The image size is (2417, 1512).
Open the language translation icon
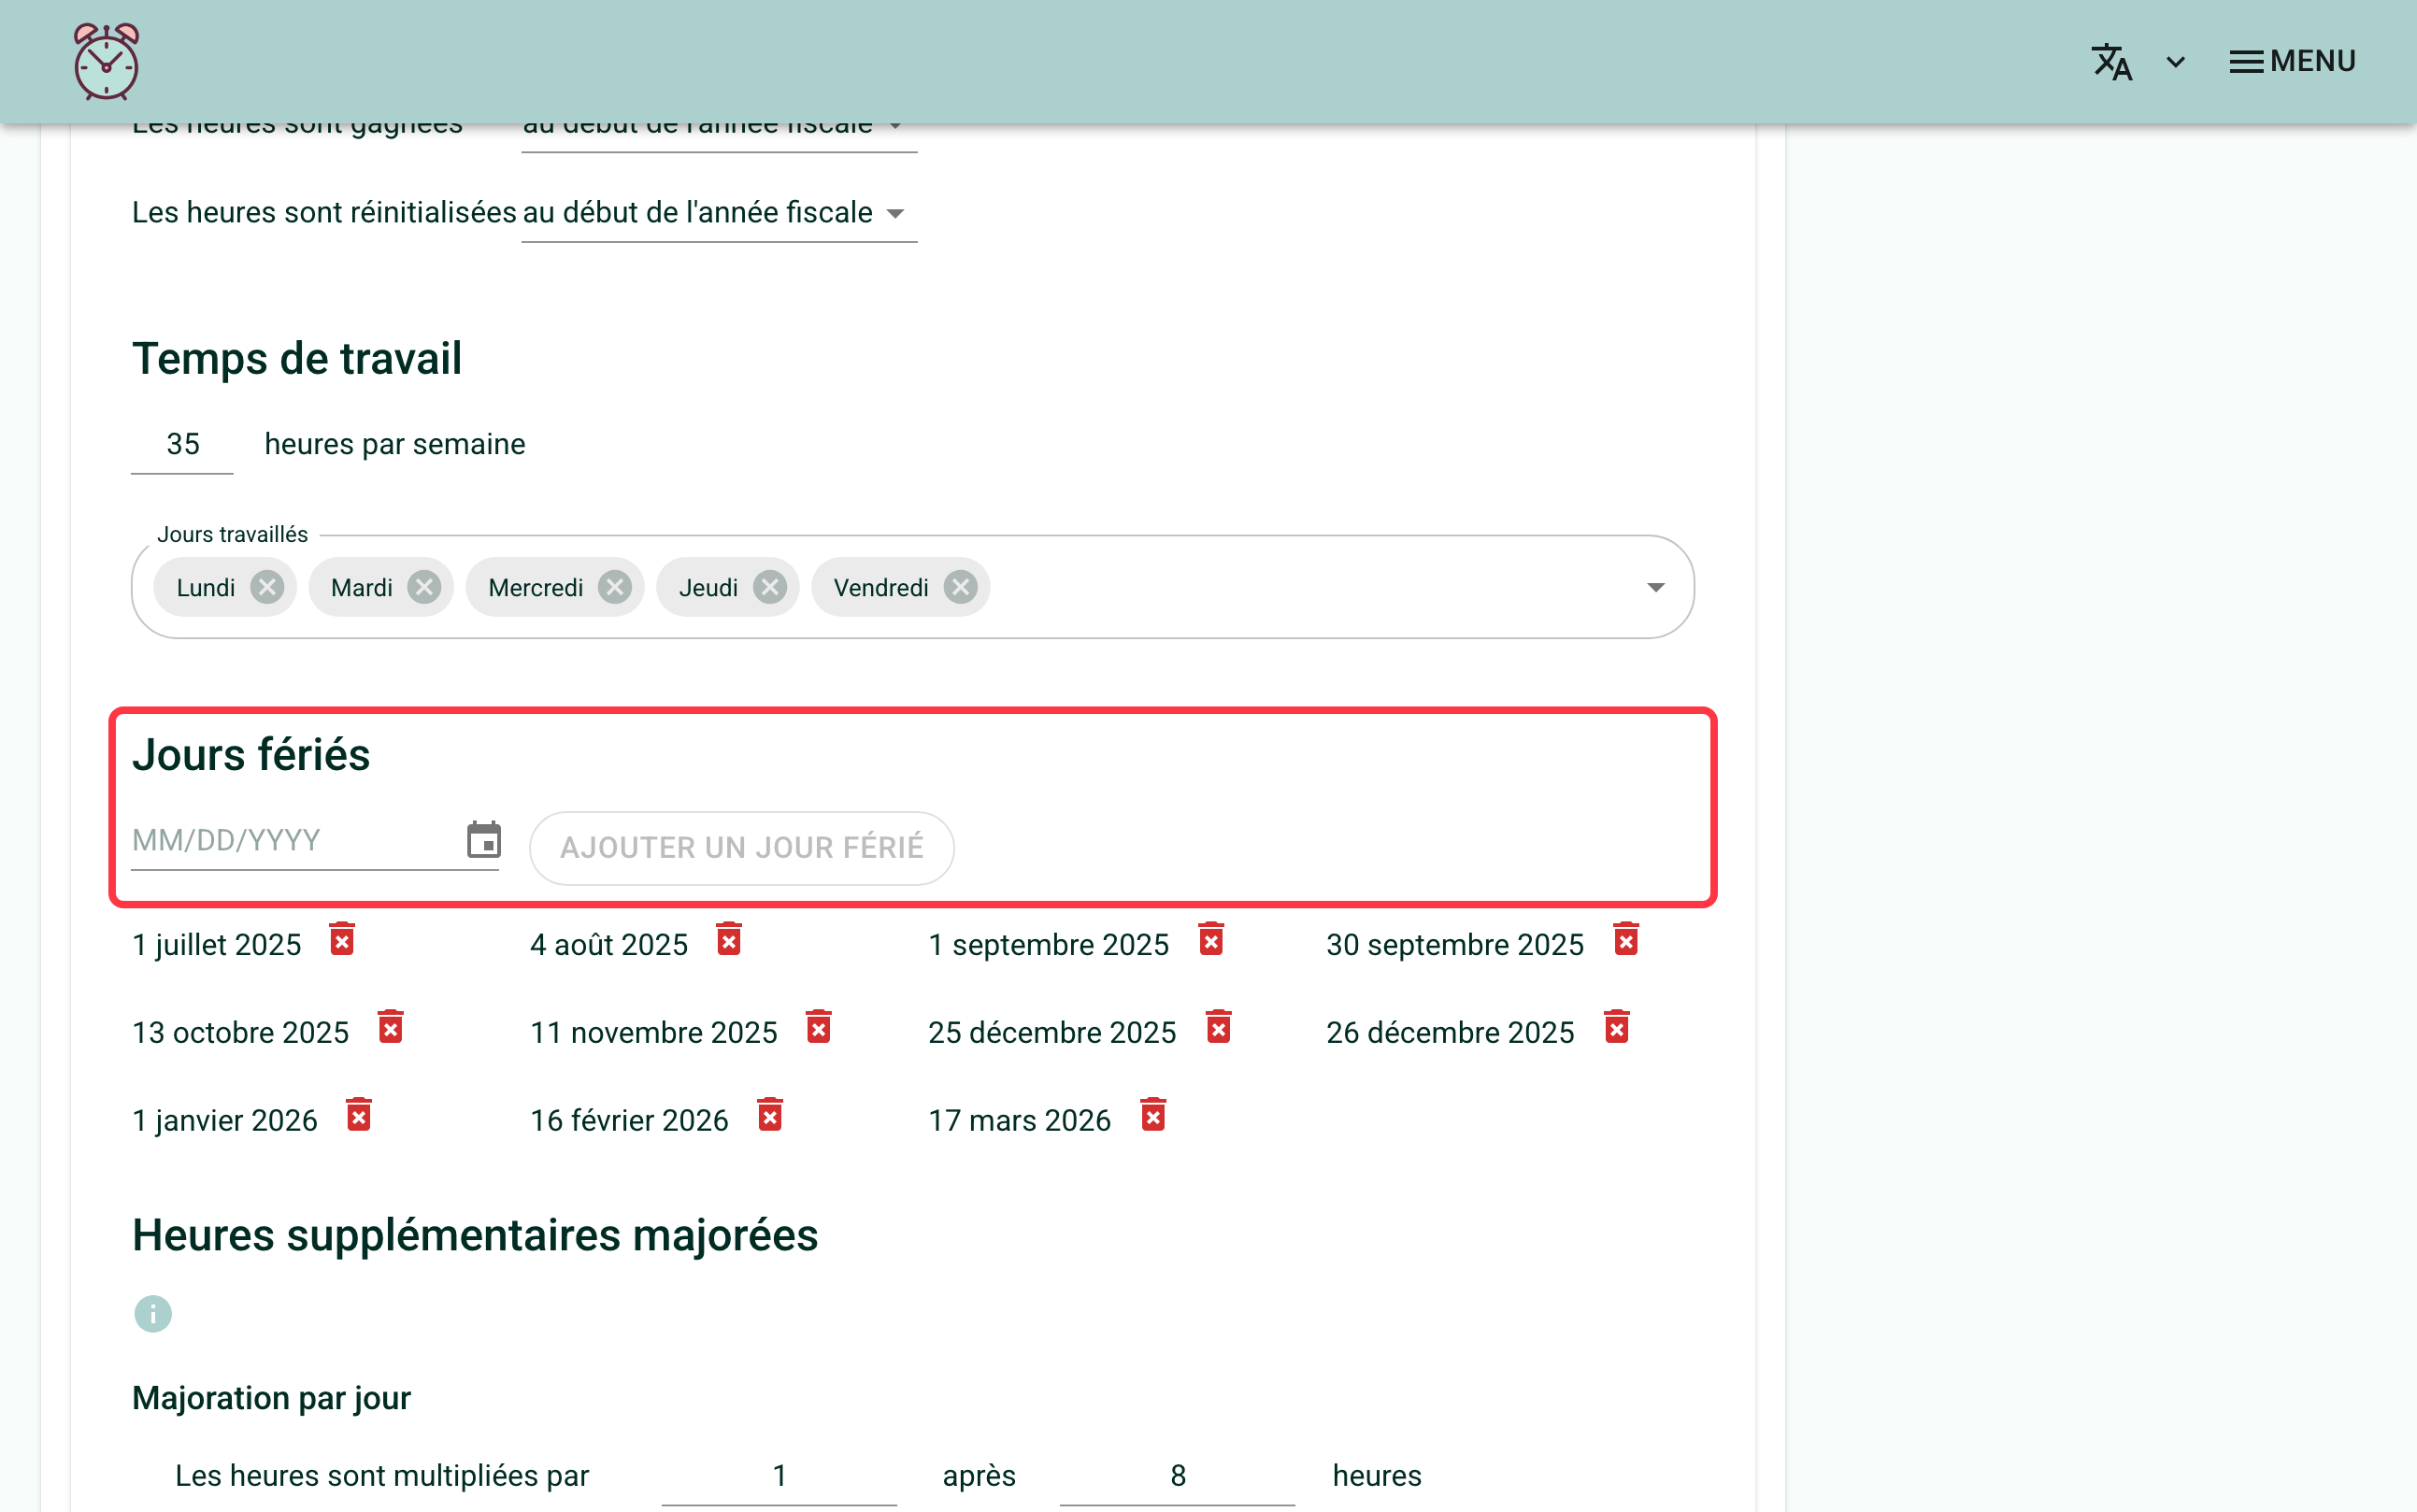pos(2111,62)
